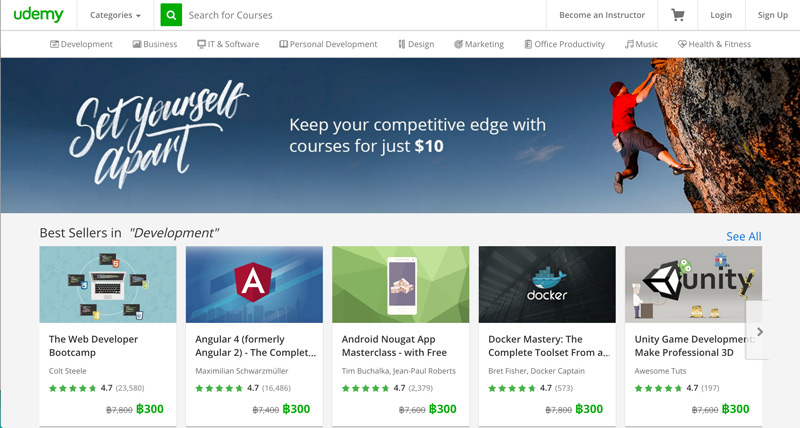Image resolution: width=800 pixels, height=428 pixels.
Task: Click the green search magnifier button
Action: tap(171, 15)
